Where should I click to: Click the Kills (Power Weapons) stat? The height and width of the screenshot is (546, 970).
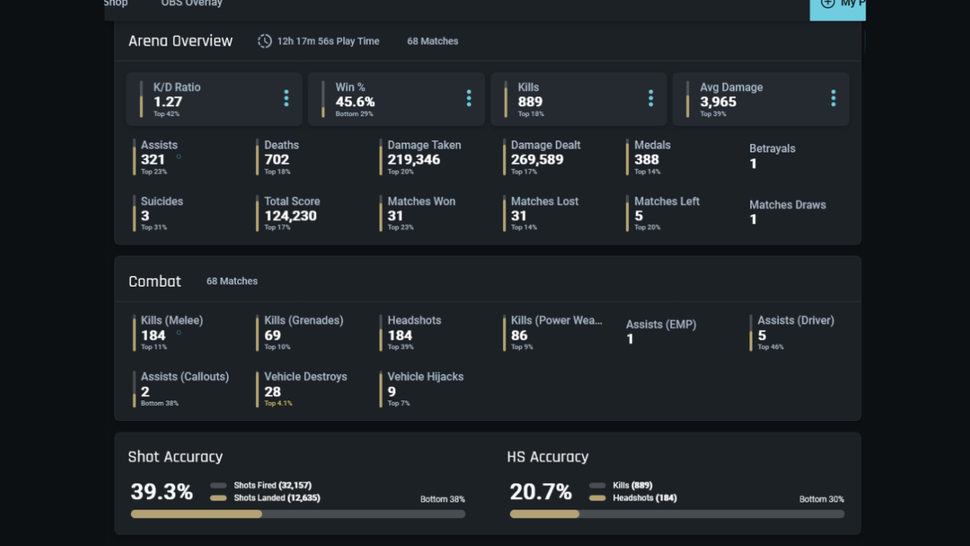click(x=552, y=333)
